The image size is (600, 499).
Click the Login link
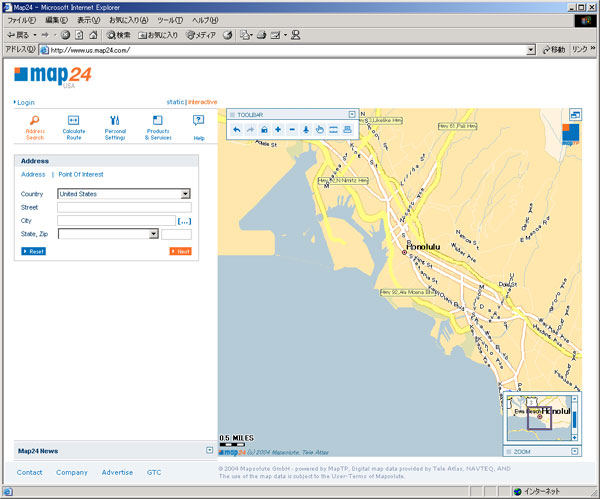[26, 103]
